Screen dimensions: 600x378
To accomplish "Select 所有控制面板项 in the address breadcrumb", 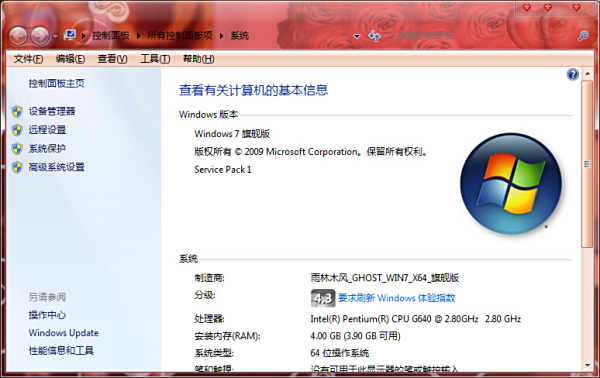I will click(180, 36).
